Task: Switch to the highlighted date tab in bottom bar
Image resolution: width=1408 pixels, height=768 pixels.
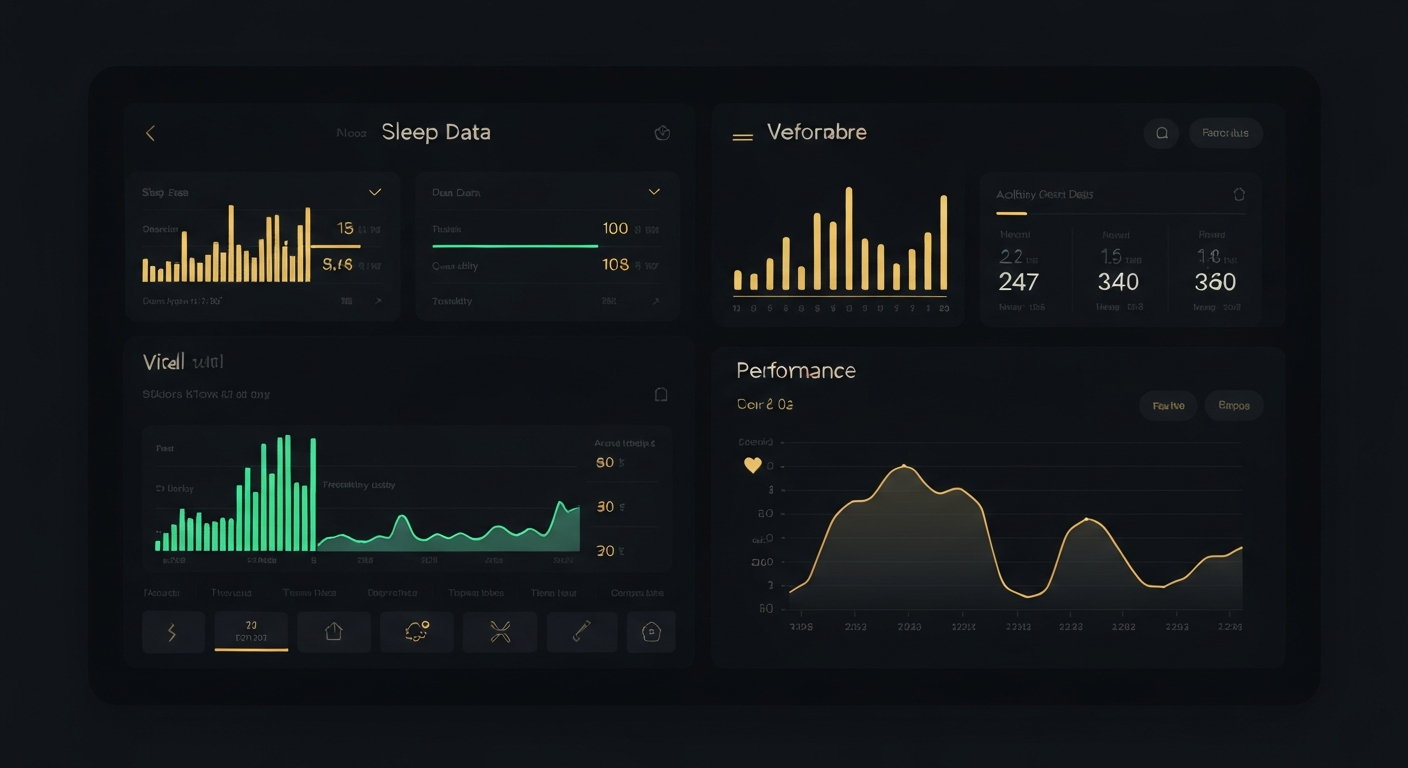Action: pyautogui.click(x=251, y=632)
